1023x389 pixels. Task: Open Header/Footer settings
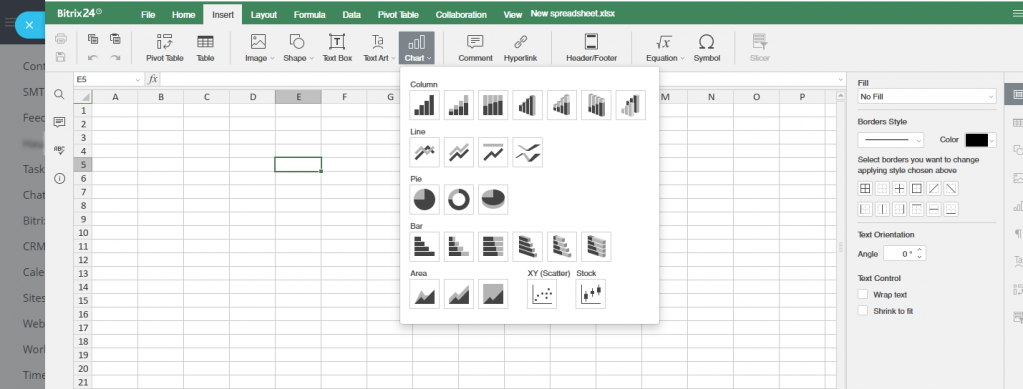591,48
